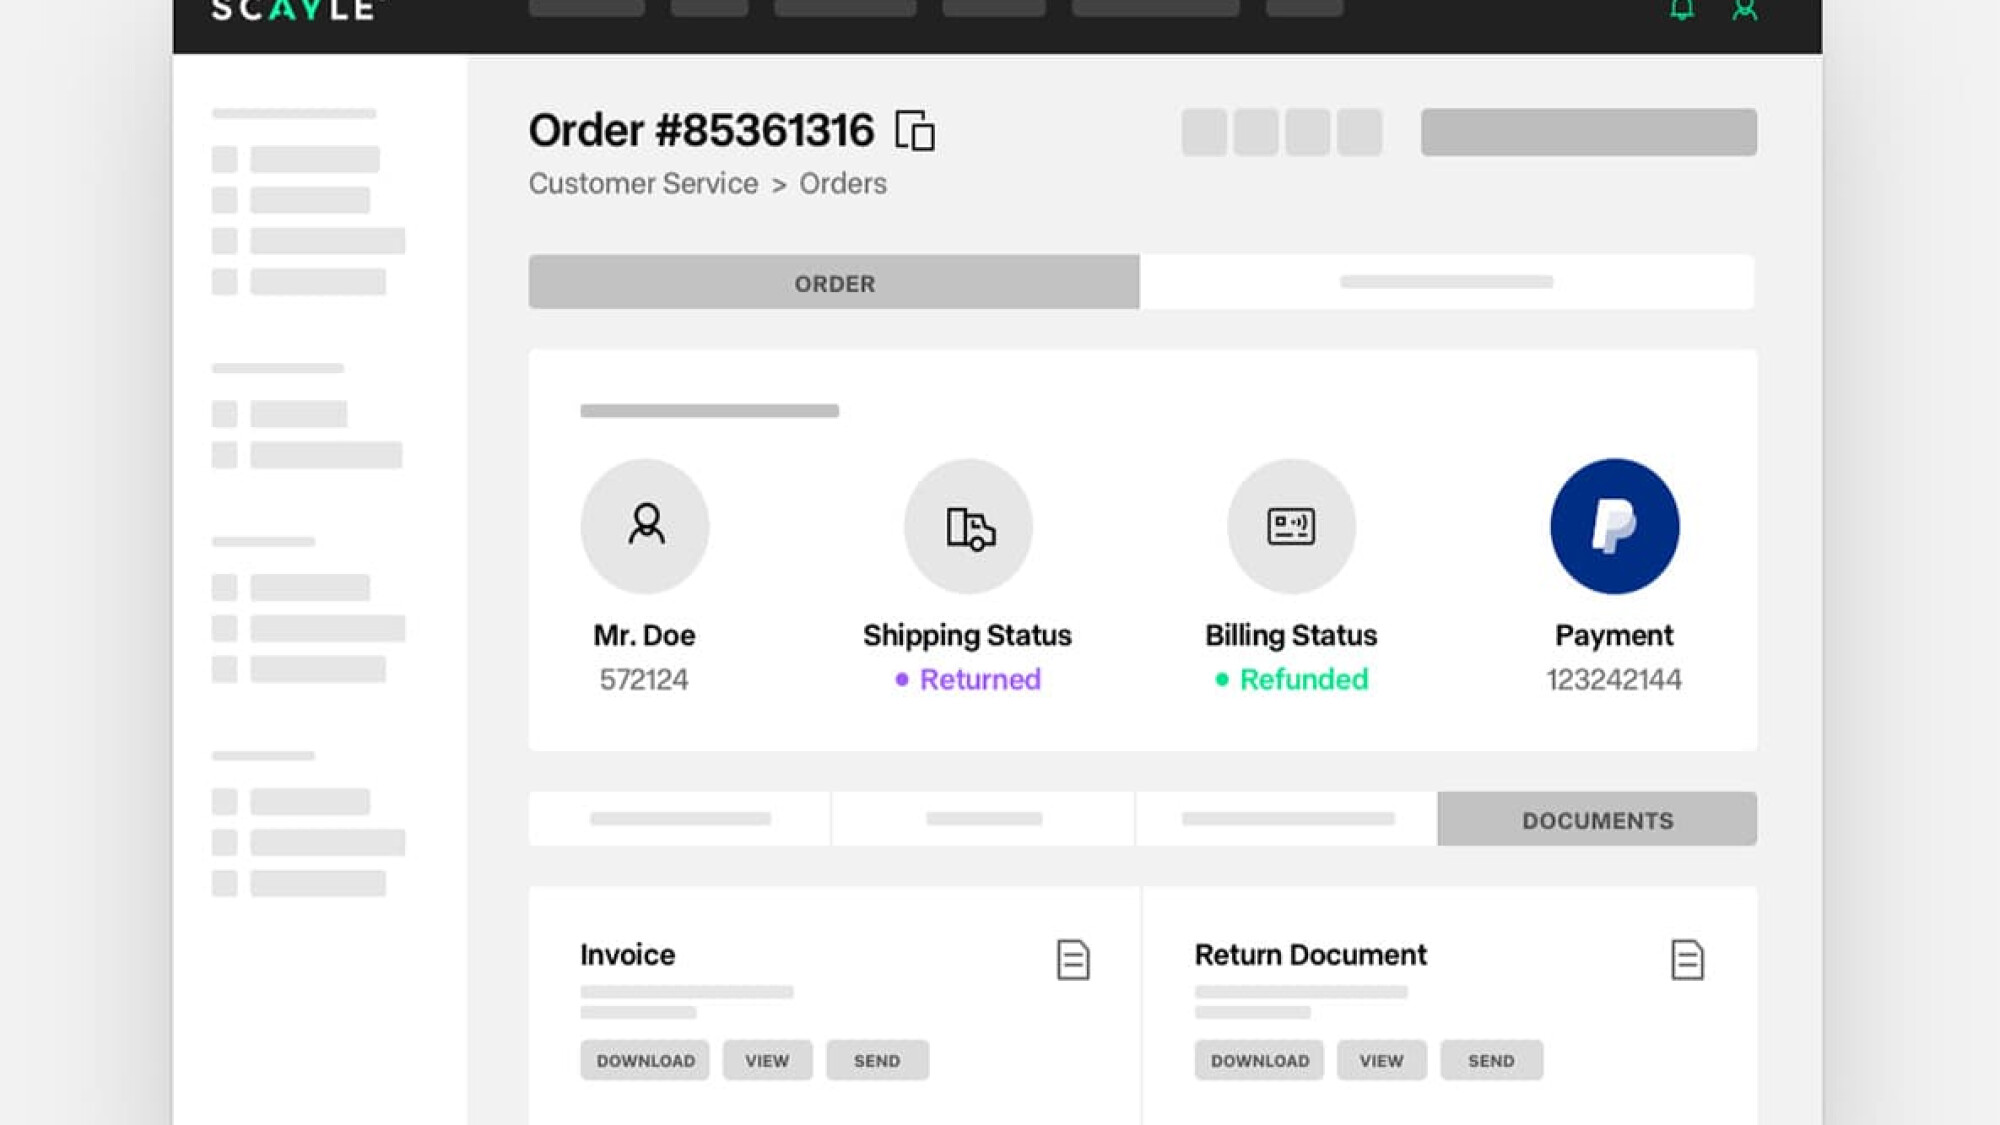Screen dimensions: 2000x1125
Task: Open the user account icon in the top bar
Action: (1745, 10)
